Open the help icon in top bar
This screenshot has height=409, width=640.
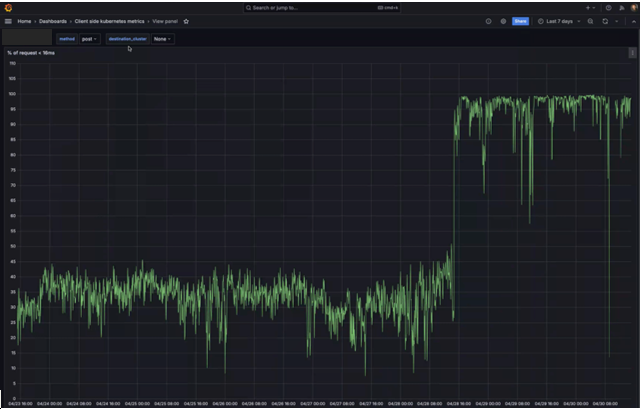(x=608, y=7)
